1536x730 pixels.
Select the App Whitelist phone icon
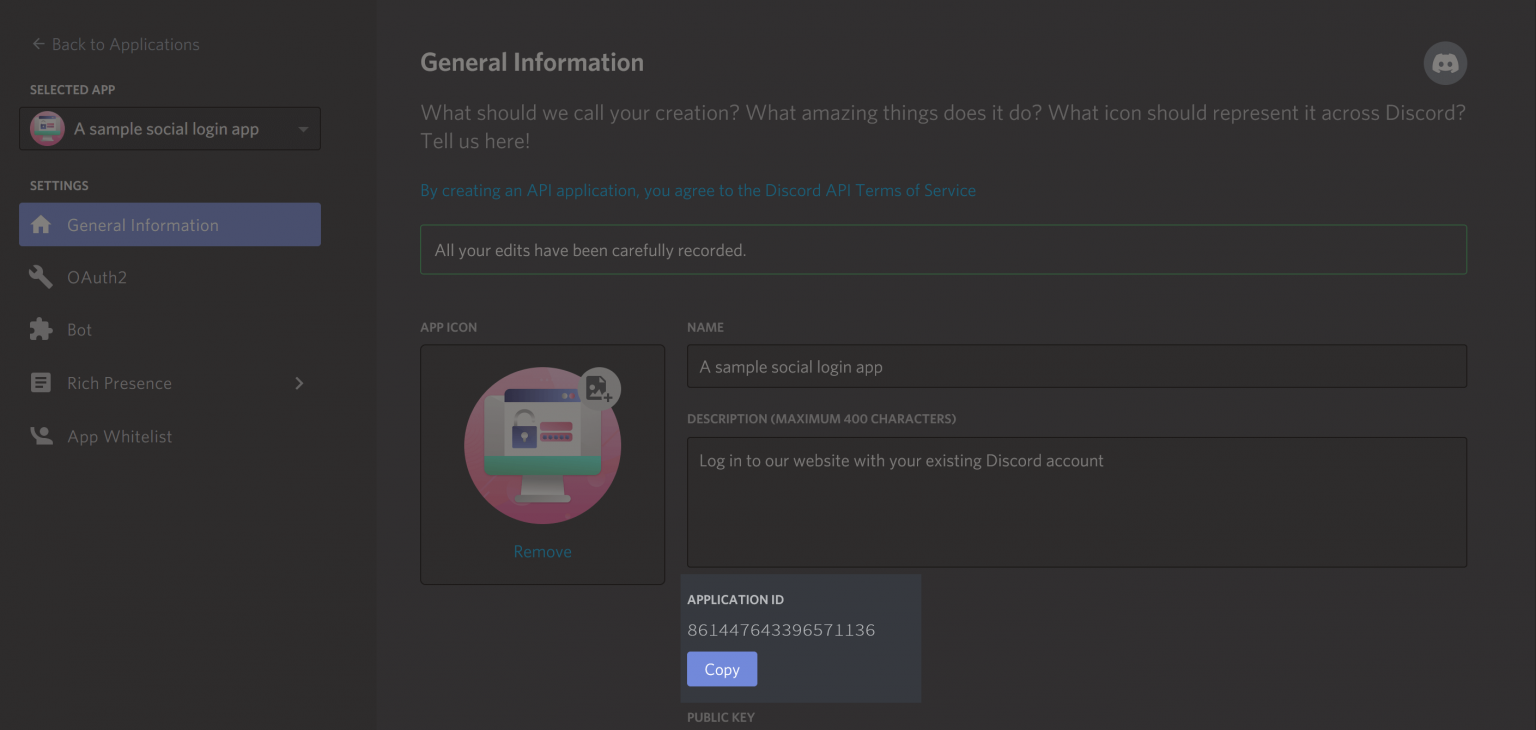pos(40,436)
